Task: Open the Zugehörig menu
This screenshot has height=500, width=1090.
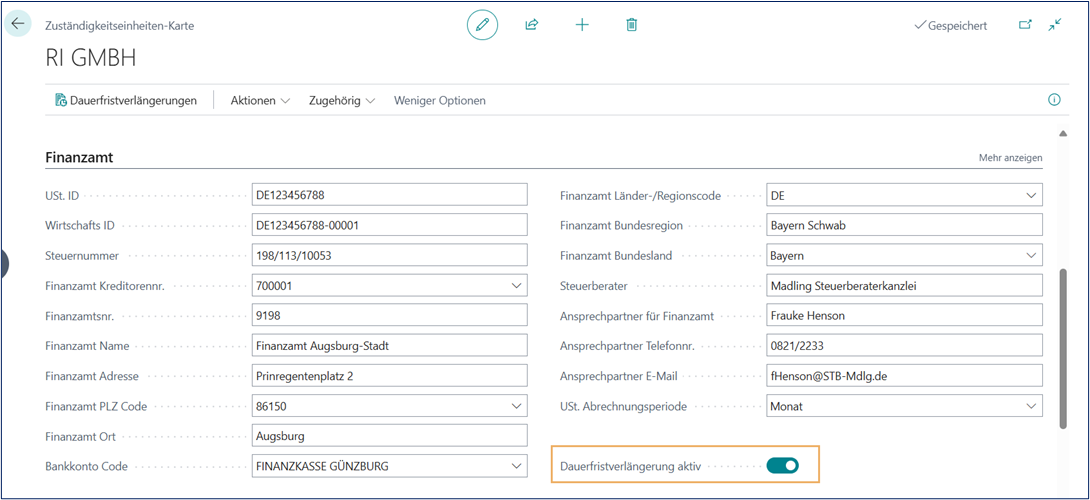Action: coord(342,100)
